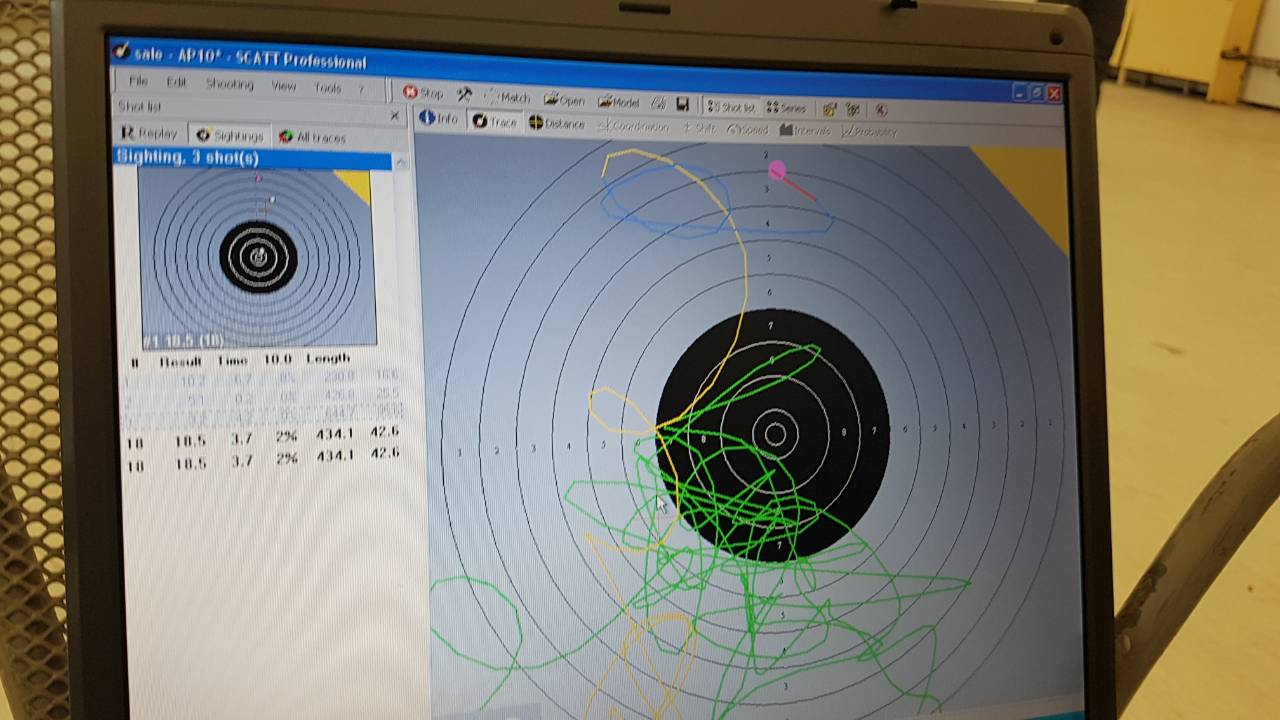Select the Trace view tab
This screenshot has width=1280, height=720.
[495, 121]
